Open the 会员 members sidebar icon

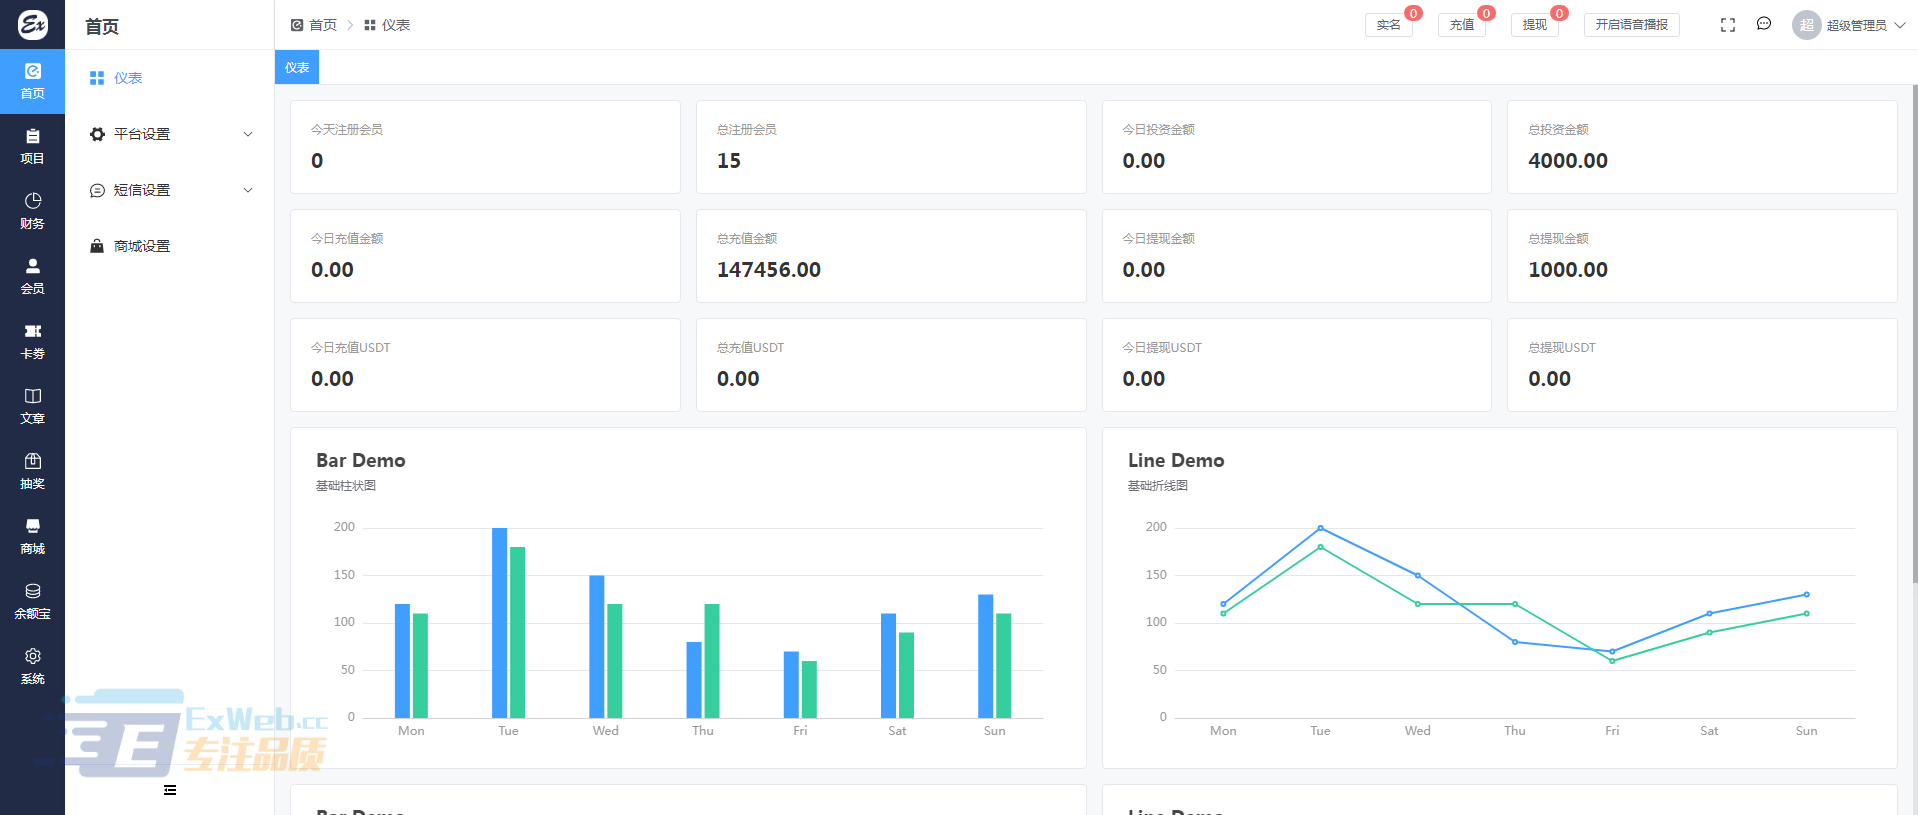32,276
